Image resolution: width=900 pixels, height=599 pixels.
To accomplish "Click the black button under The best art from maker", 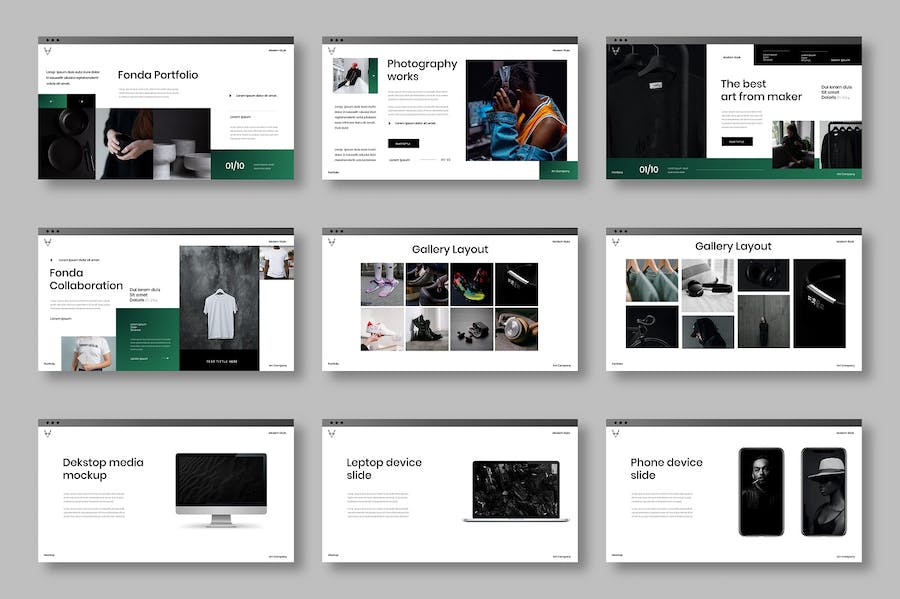I will click(x=736, y=142).
